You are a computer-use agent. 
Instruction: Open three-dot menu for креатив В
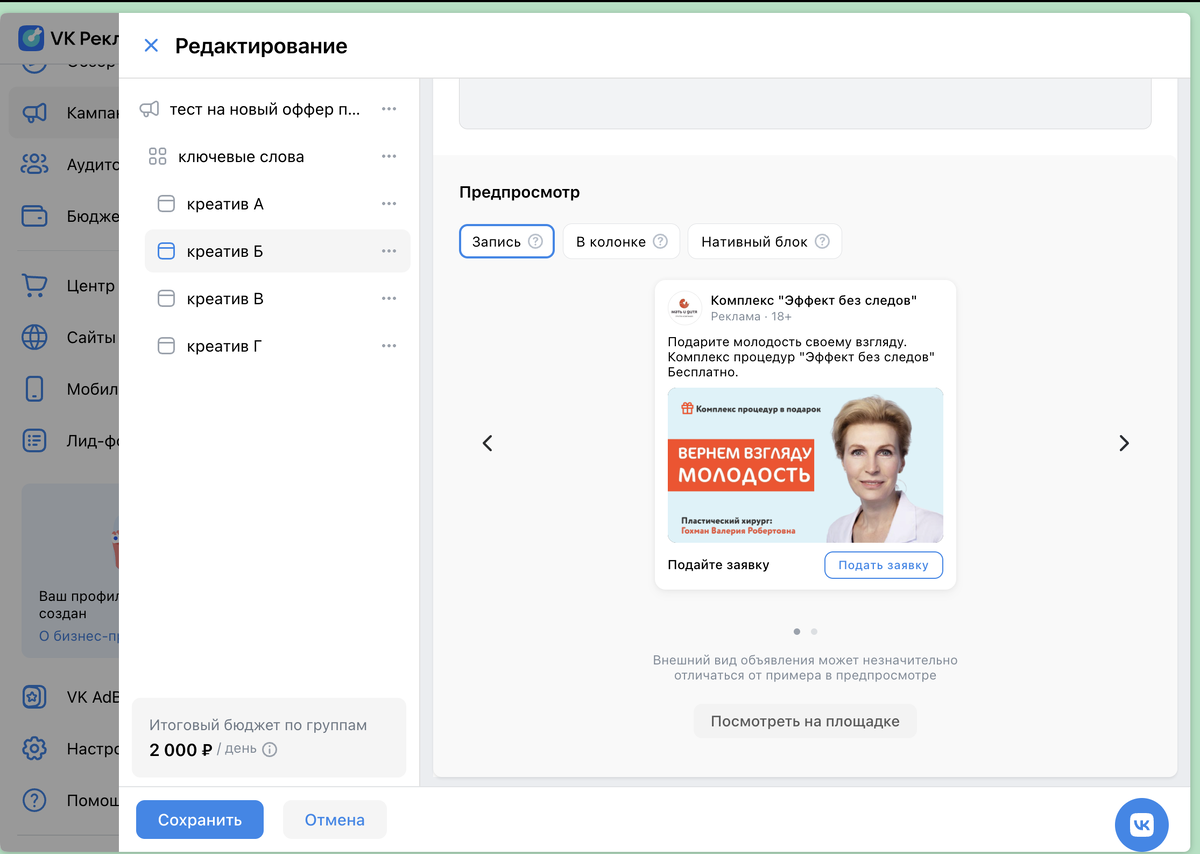[x=389, y=298]
